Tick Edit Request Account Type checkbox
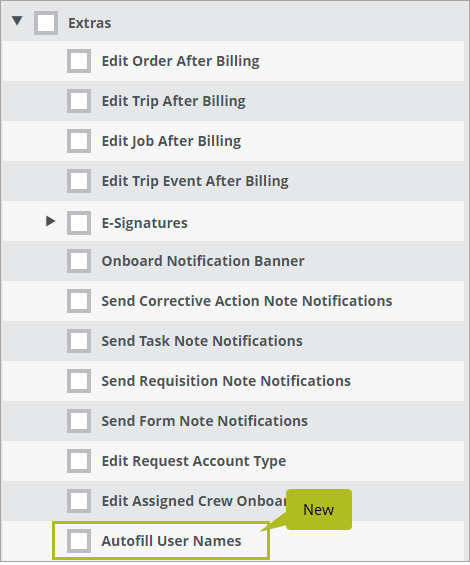Viewport: 470px width, 565px height. click(x=79, y=461)
